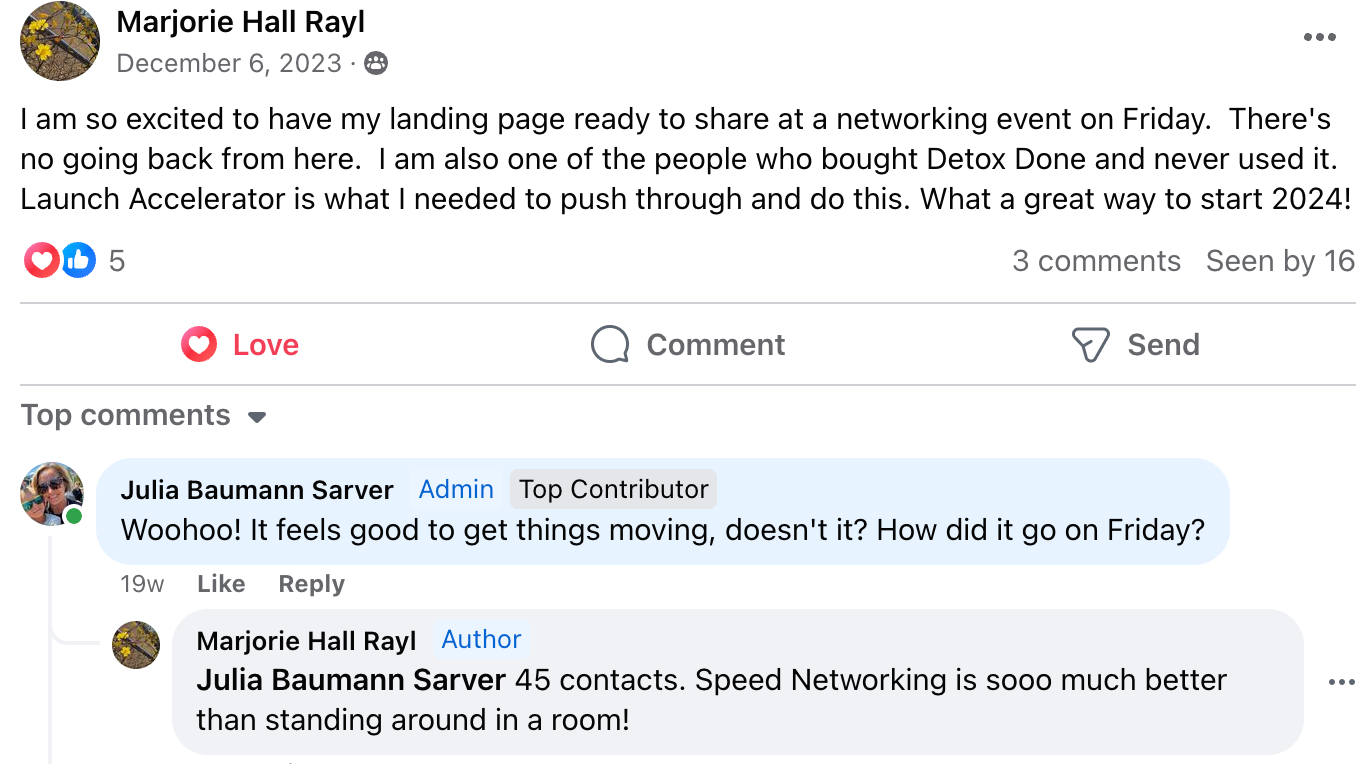Click the blue thumbs-up reaction icon
The width and height of the screenshot is (1362, 764).
[78, 261]
